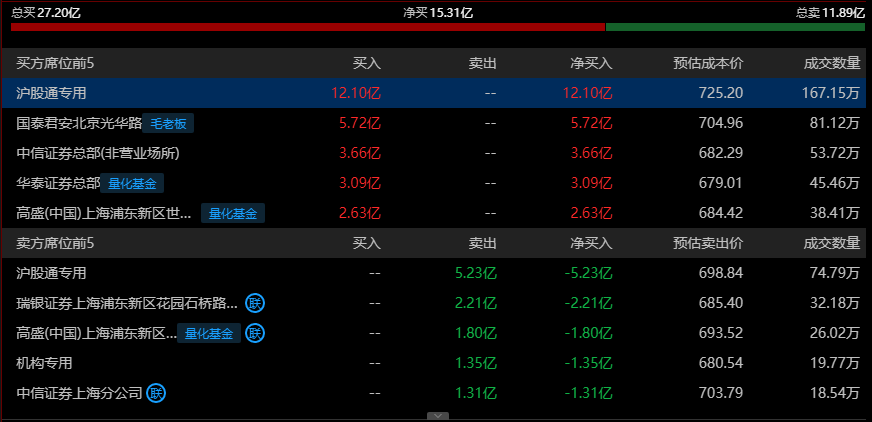Click the 毛老板 tag
The width and height of the screenshot is (872, 422).
pyautogui.click(x=168, y=124)
